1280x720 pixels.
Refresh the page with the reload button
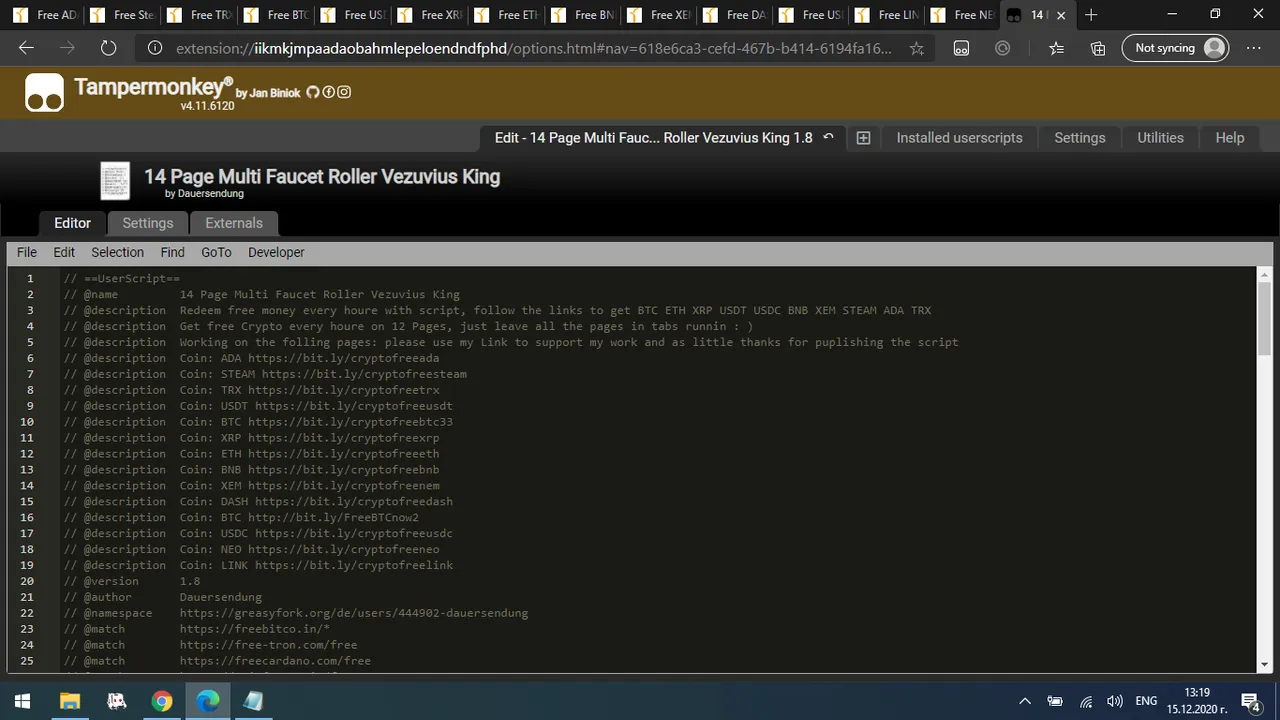pyautogui.click(x=108, y=48)
